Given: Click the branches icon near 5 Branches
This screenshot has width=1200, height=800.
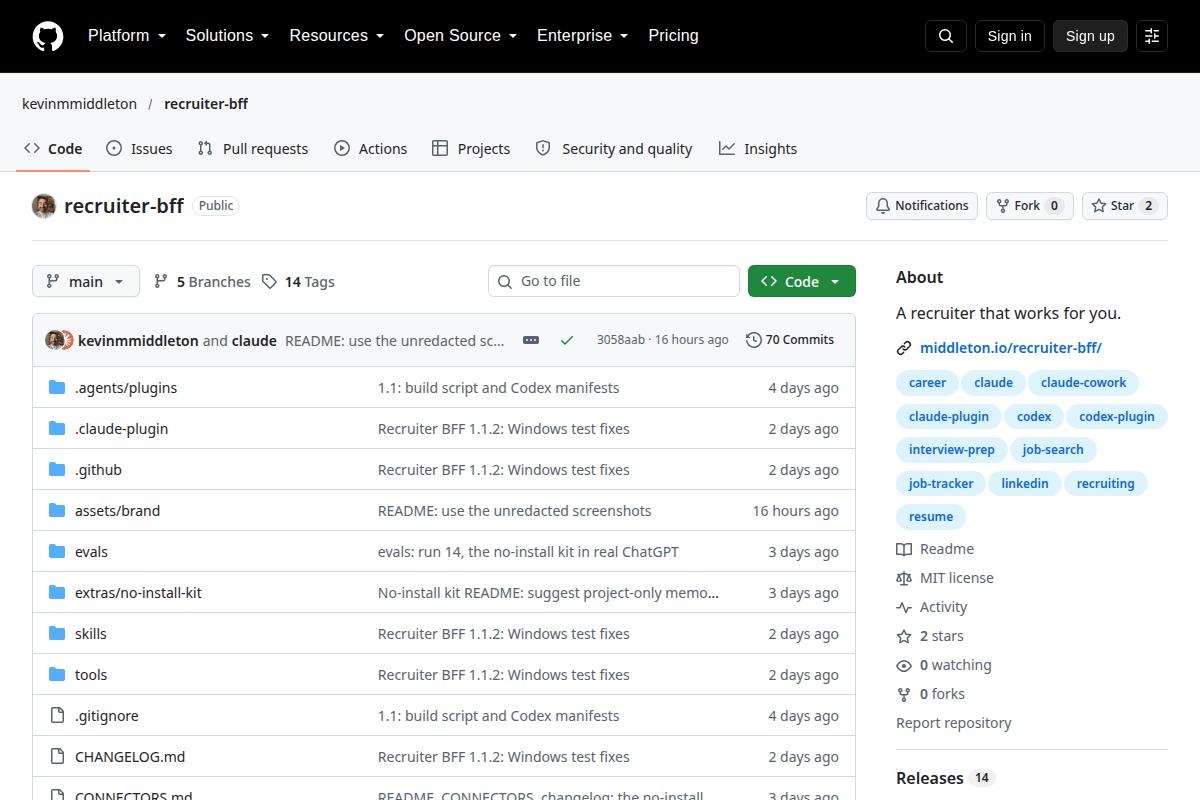Looking at the screenshot, I should pos(161,282).
